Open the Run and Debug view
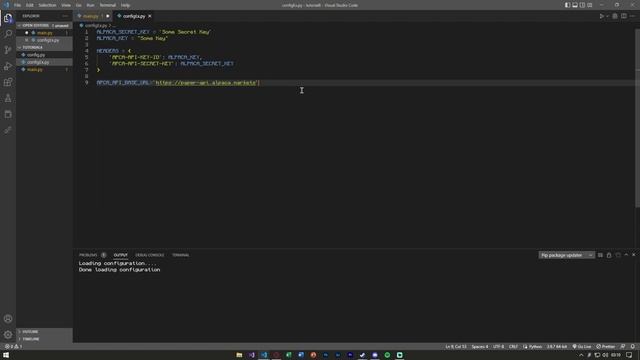Image resolution: width=640 pixels, height=360 pixels. (x=8, y=66)
